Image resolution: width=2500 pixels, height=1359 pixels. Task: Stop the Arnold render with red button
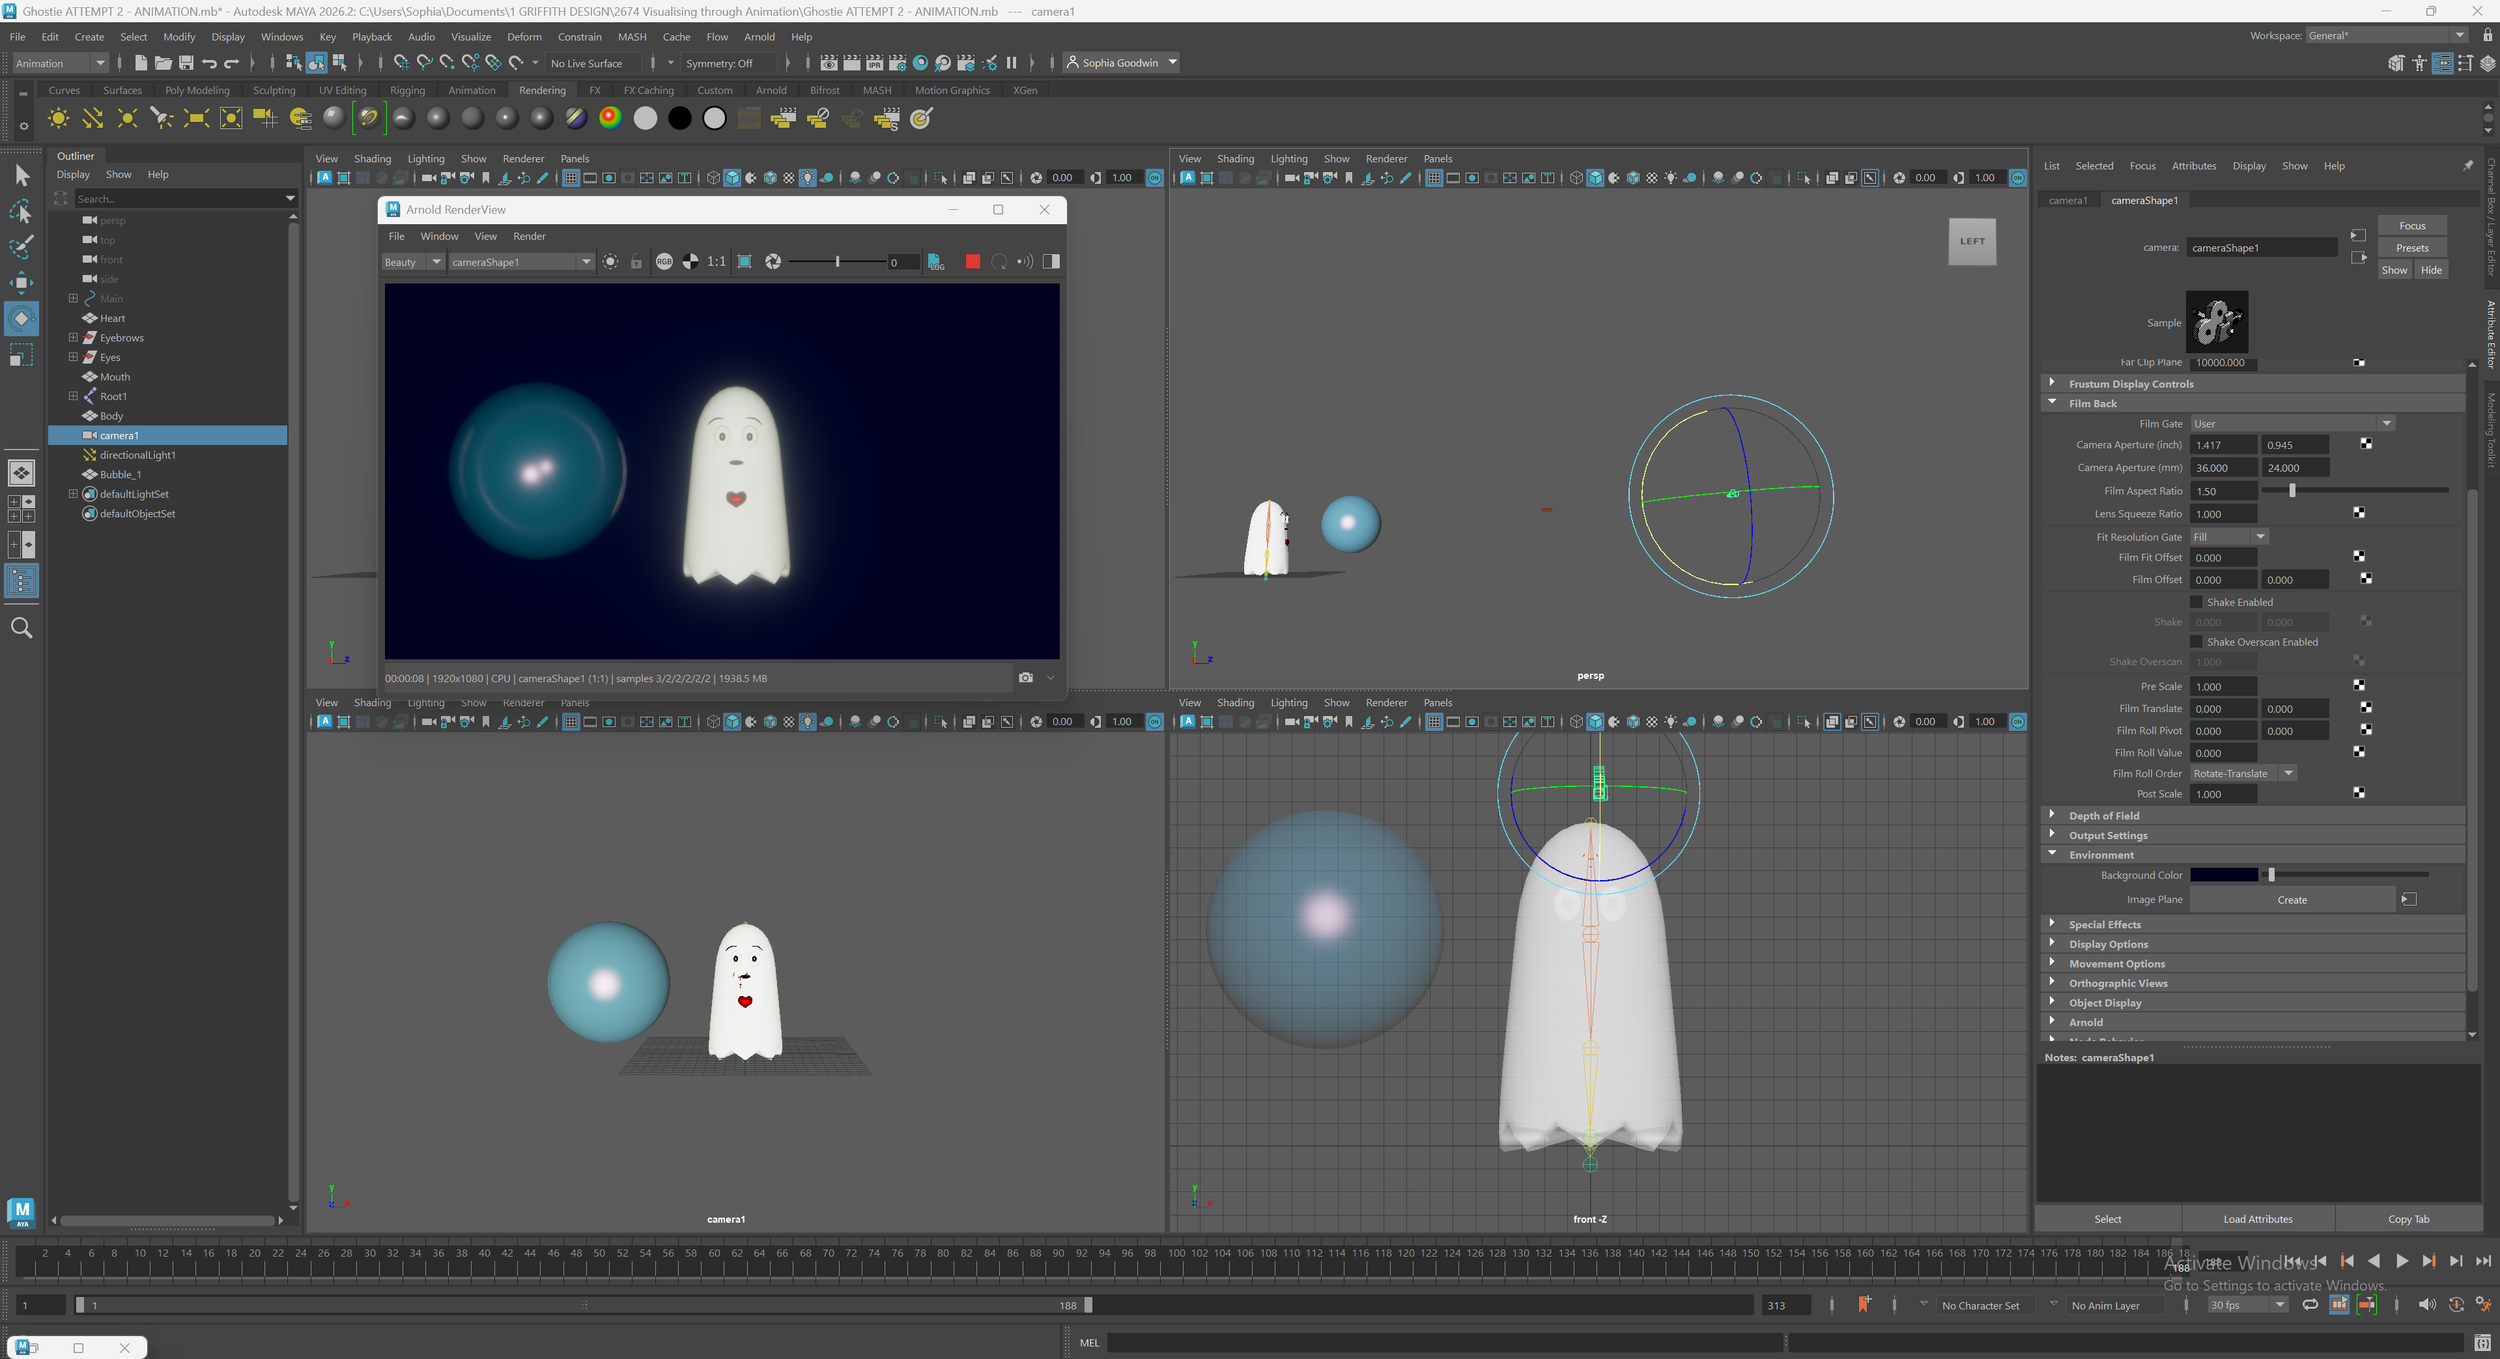(x=972, y=262)
